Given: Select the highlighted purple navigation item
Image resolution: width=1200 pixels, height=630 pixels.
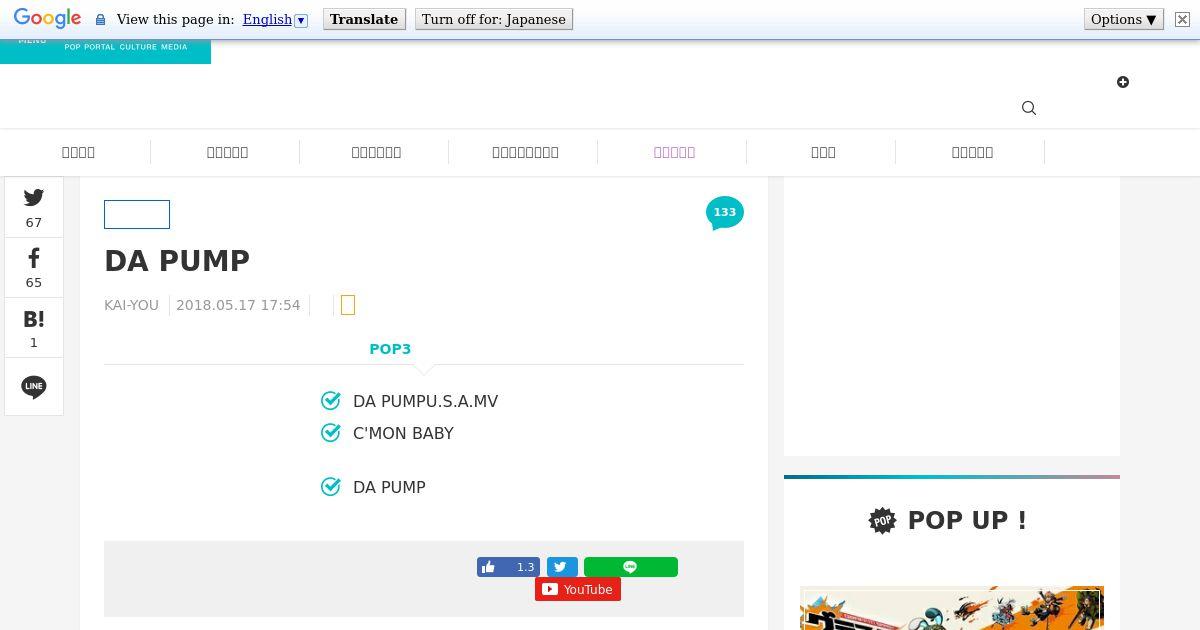Looking at the screenshot, I should [x=674, y=152].
